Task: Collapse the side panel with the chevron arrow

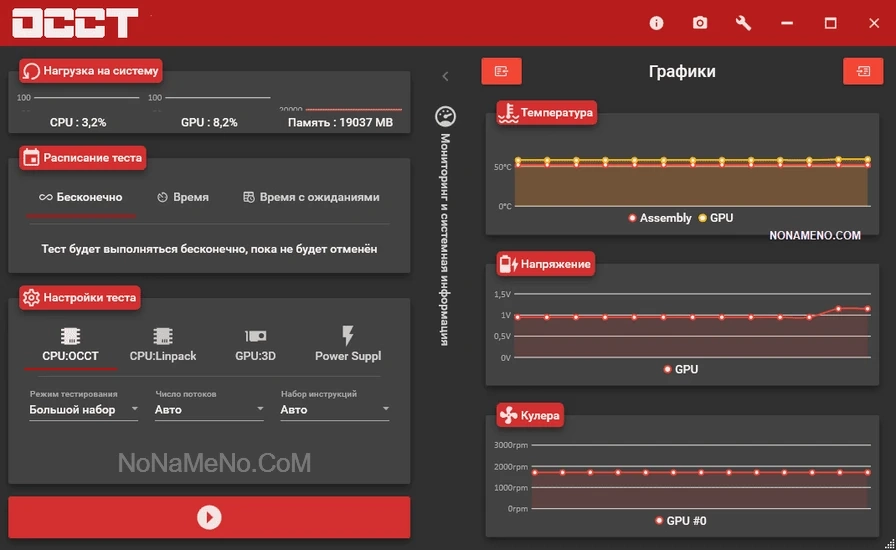Action: click(x=445, y=76)
